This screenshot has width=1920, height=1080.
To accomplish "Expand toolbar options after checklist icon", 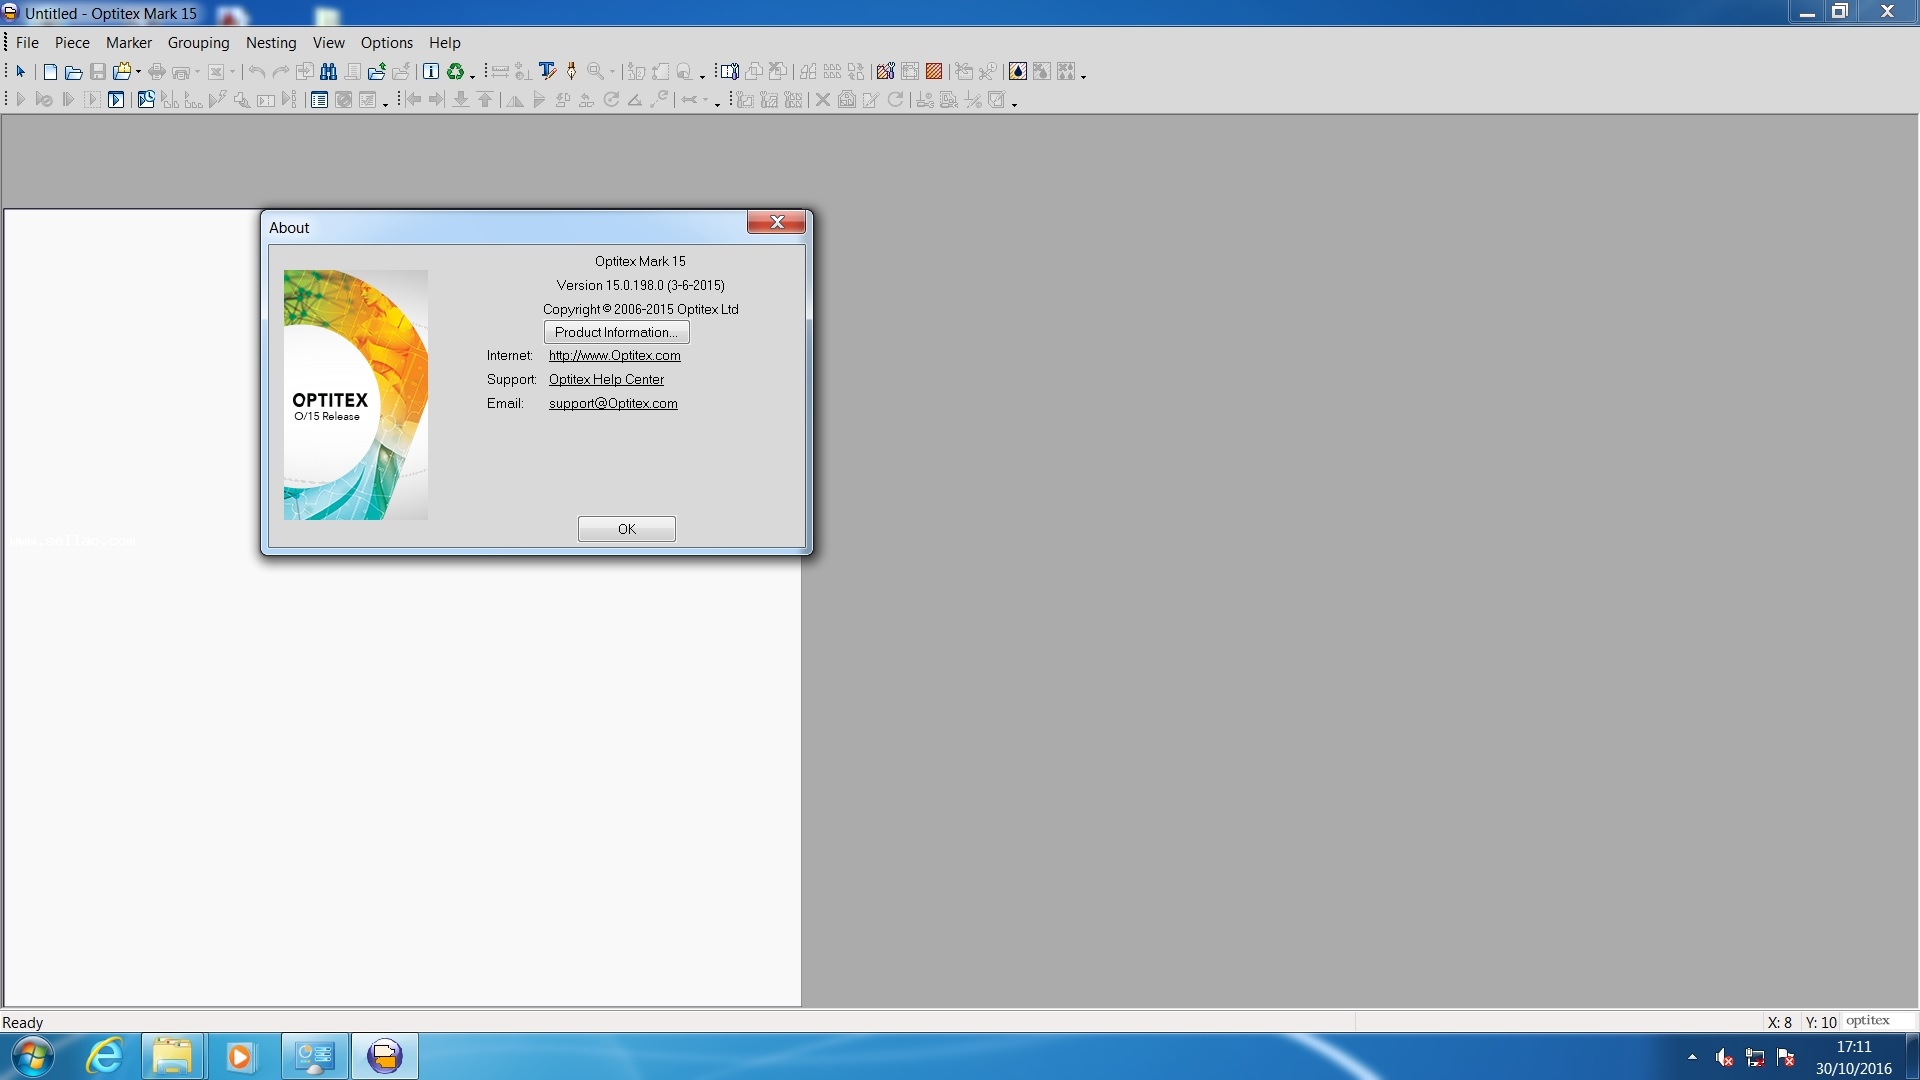I will [385, 104].
